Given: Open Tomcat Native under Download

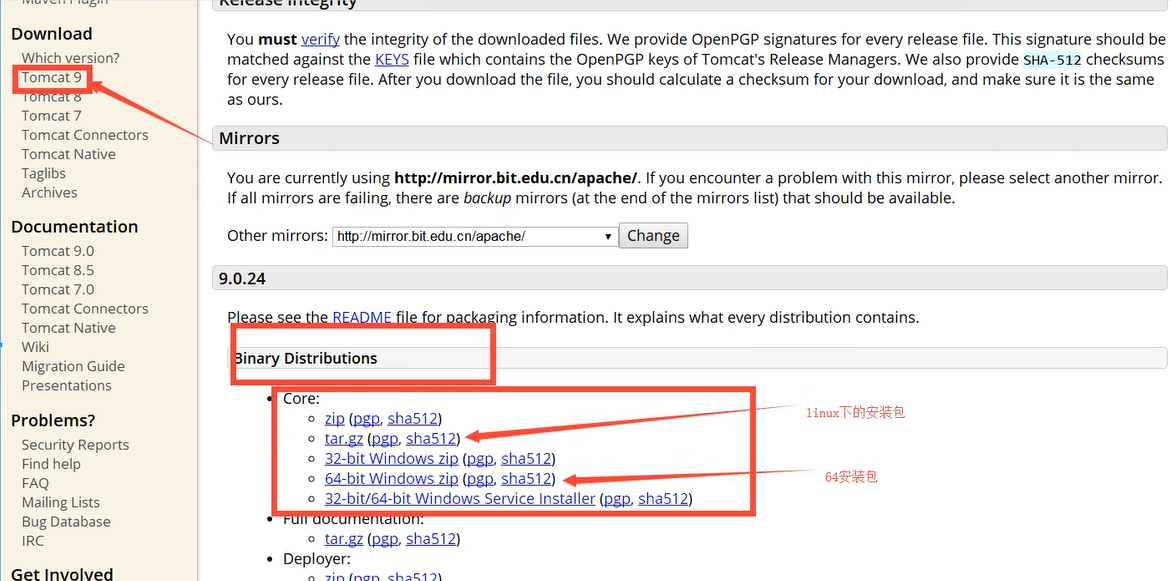Looking at the screenshot, I should [69, 154].
